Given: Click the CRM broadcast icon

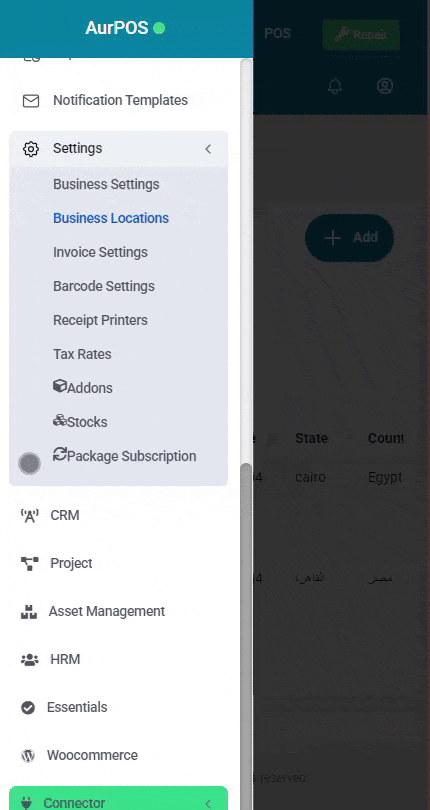Looking at the screenshot, I should (x=29, y=516).
